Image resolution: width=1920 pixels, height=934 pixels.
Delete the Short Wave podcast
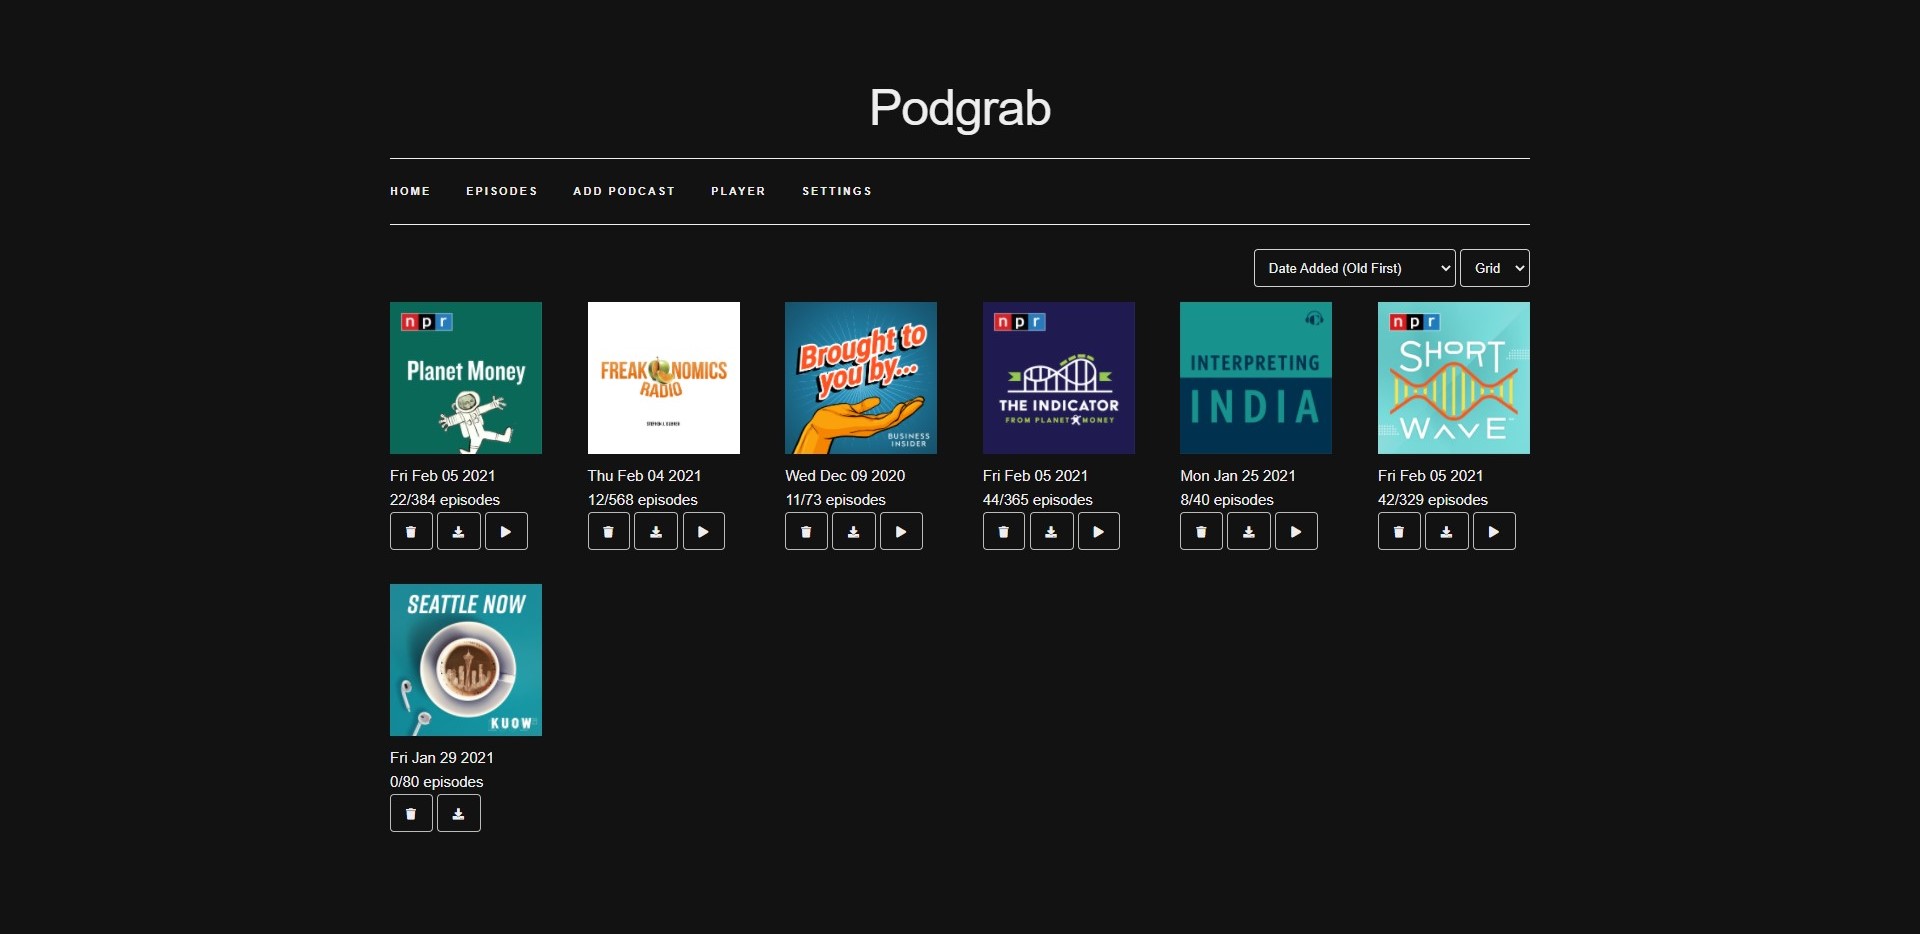(1399, 531)
